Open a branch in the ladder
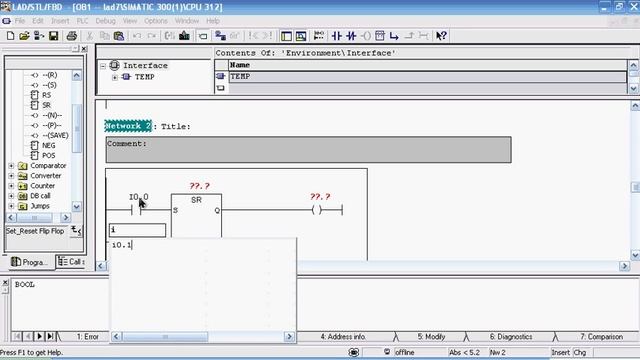 pos(394,36)
